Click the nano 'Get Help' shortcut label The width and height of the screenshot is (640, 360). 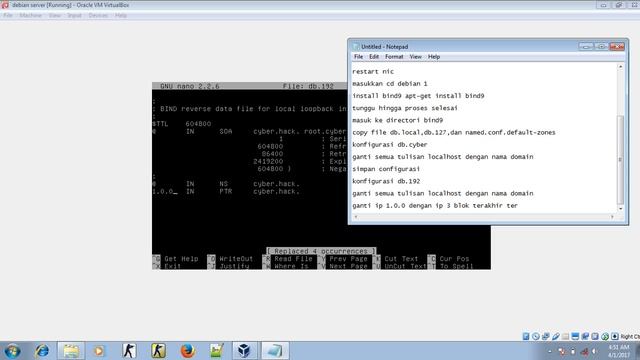(x=181, y=259)
